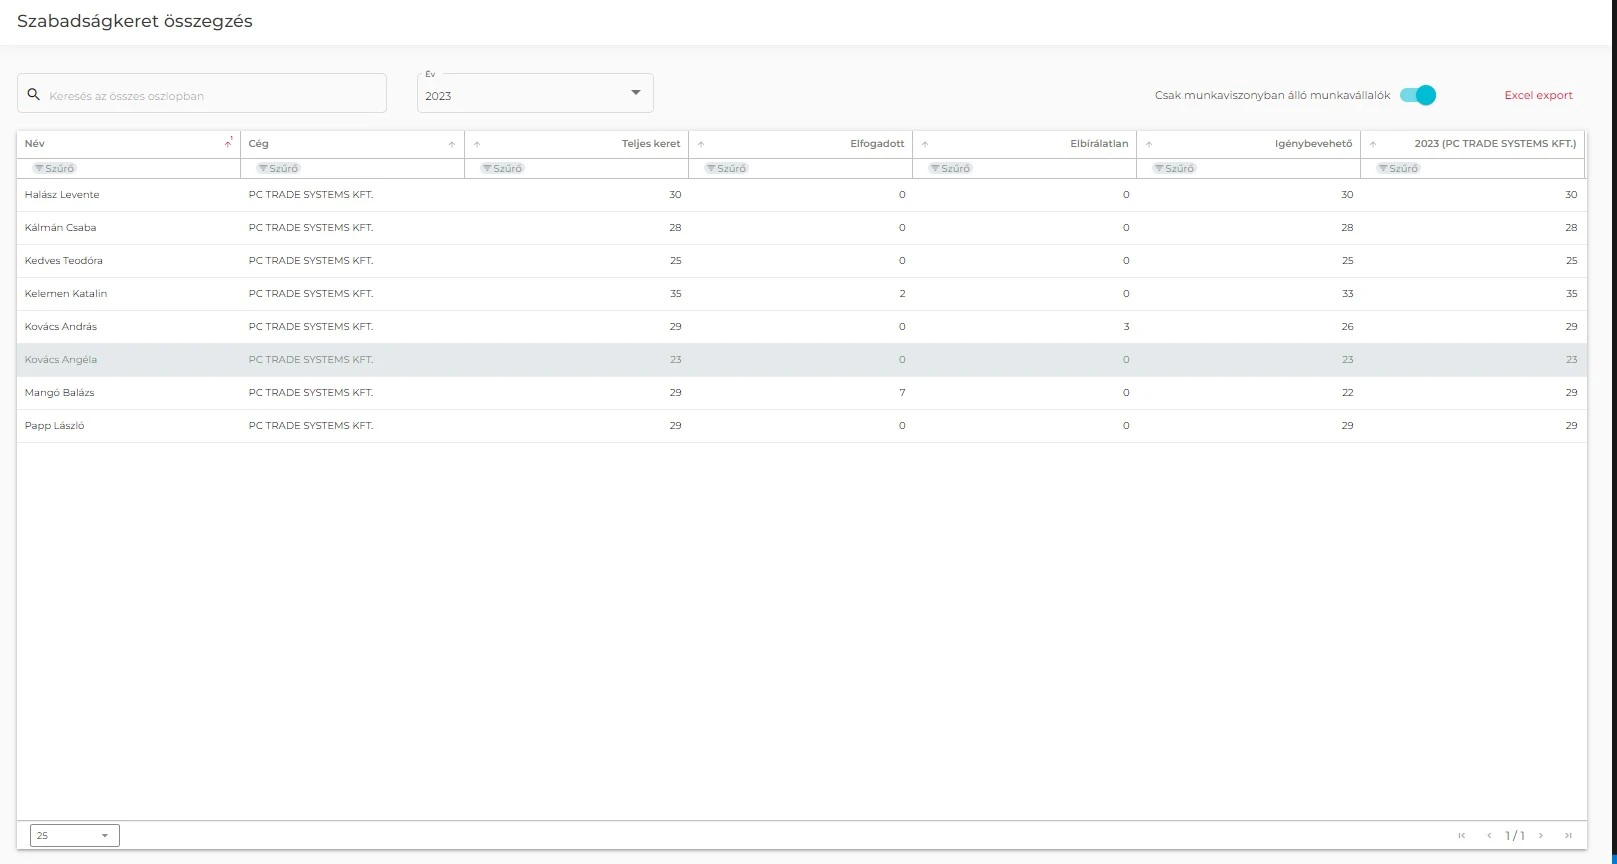1617x864 pixels.
Task: Sort Elfogadott column arrow icon
Action: click(701, 144)
